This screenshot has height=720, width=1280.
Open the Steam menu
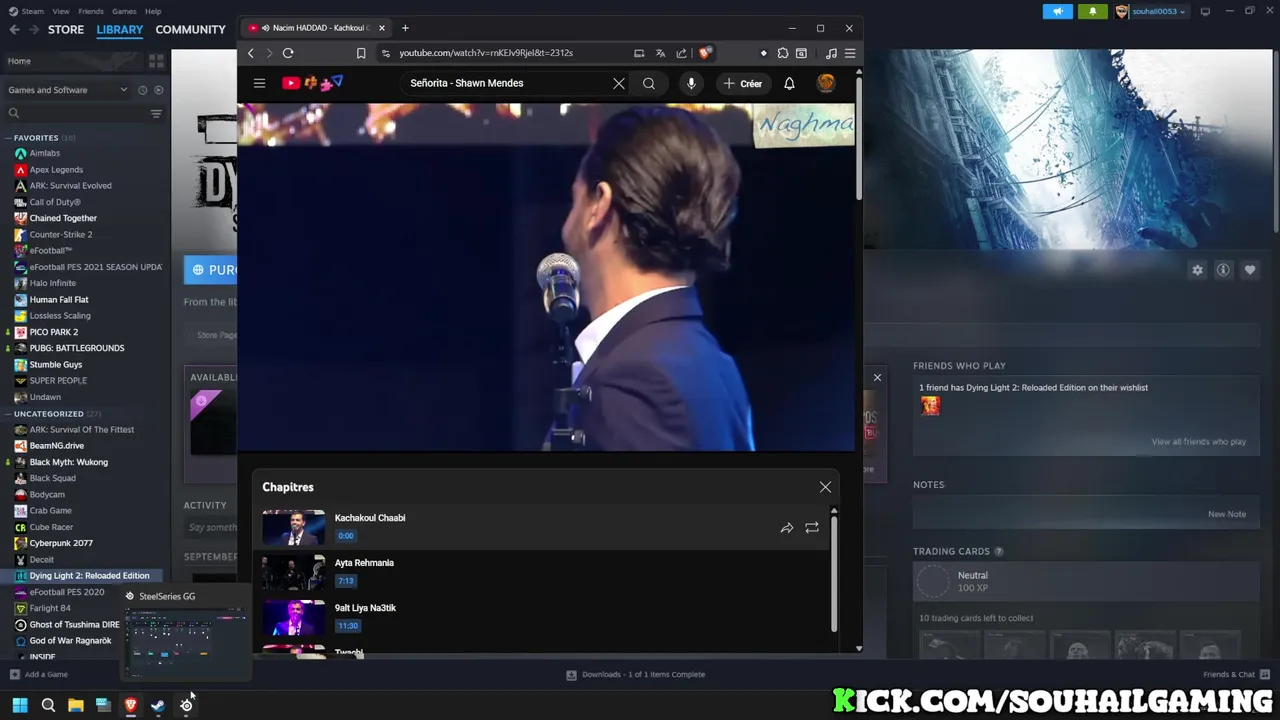27,11
